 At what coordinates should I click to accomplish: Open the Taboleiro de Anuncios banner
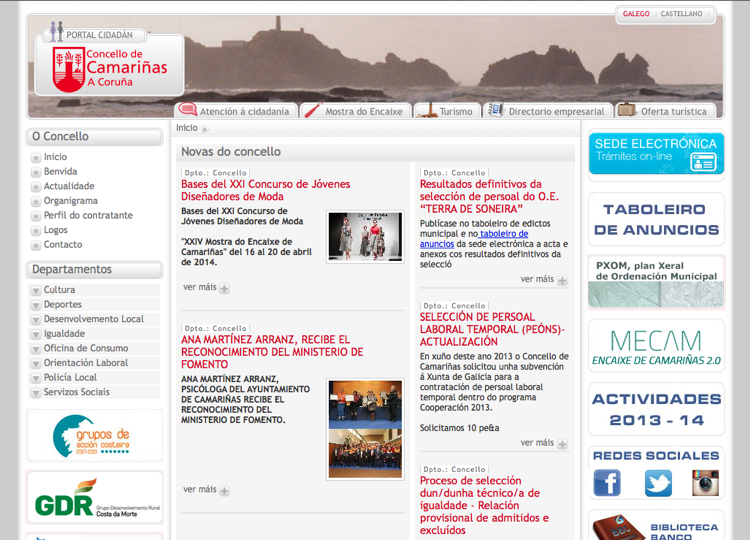click(656, 220)
